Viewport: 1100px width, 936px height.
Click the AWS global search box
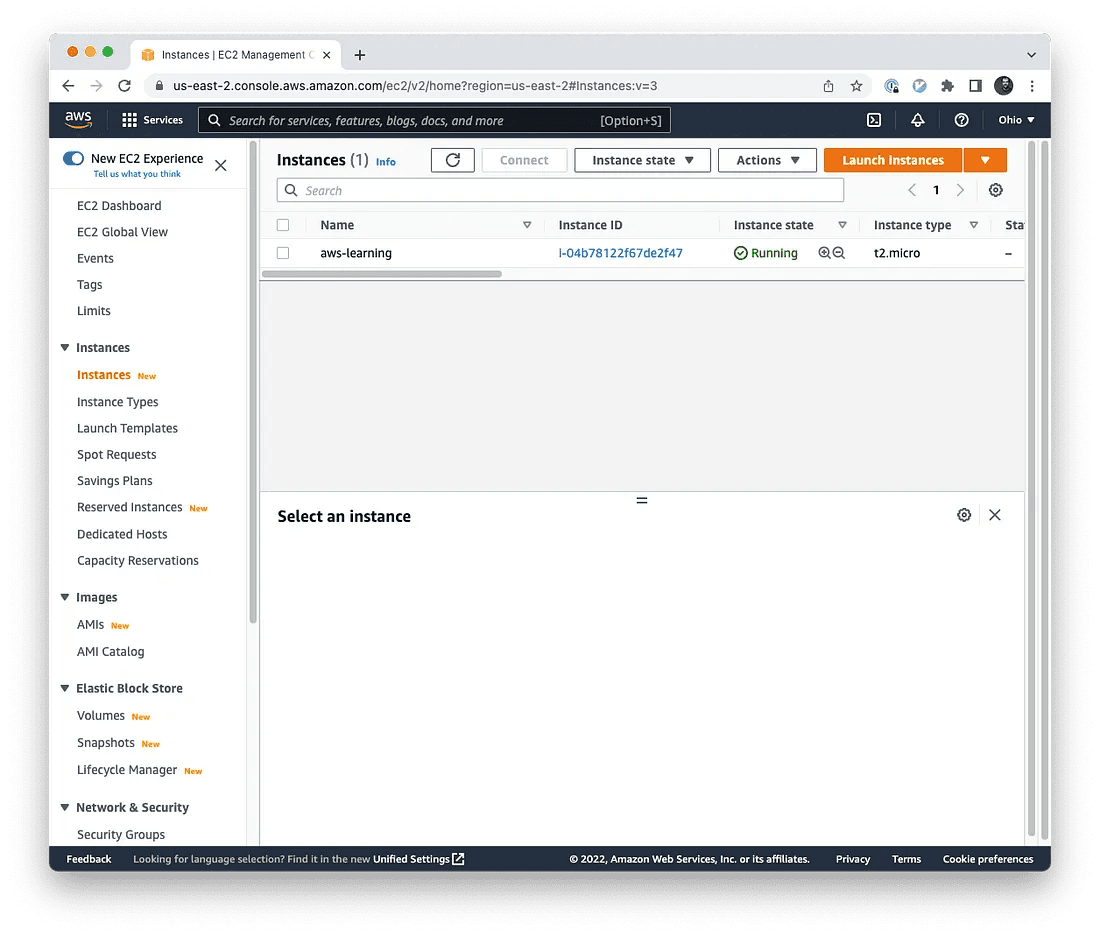(x=434, y=120)
